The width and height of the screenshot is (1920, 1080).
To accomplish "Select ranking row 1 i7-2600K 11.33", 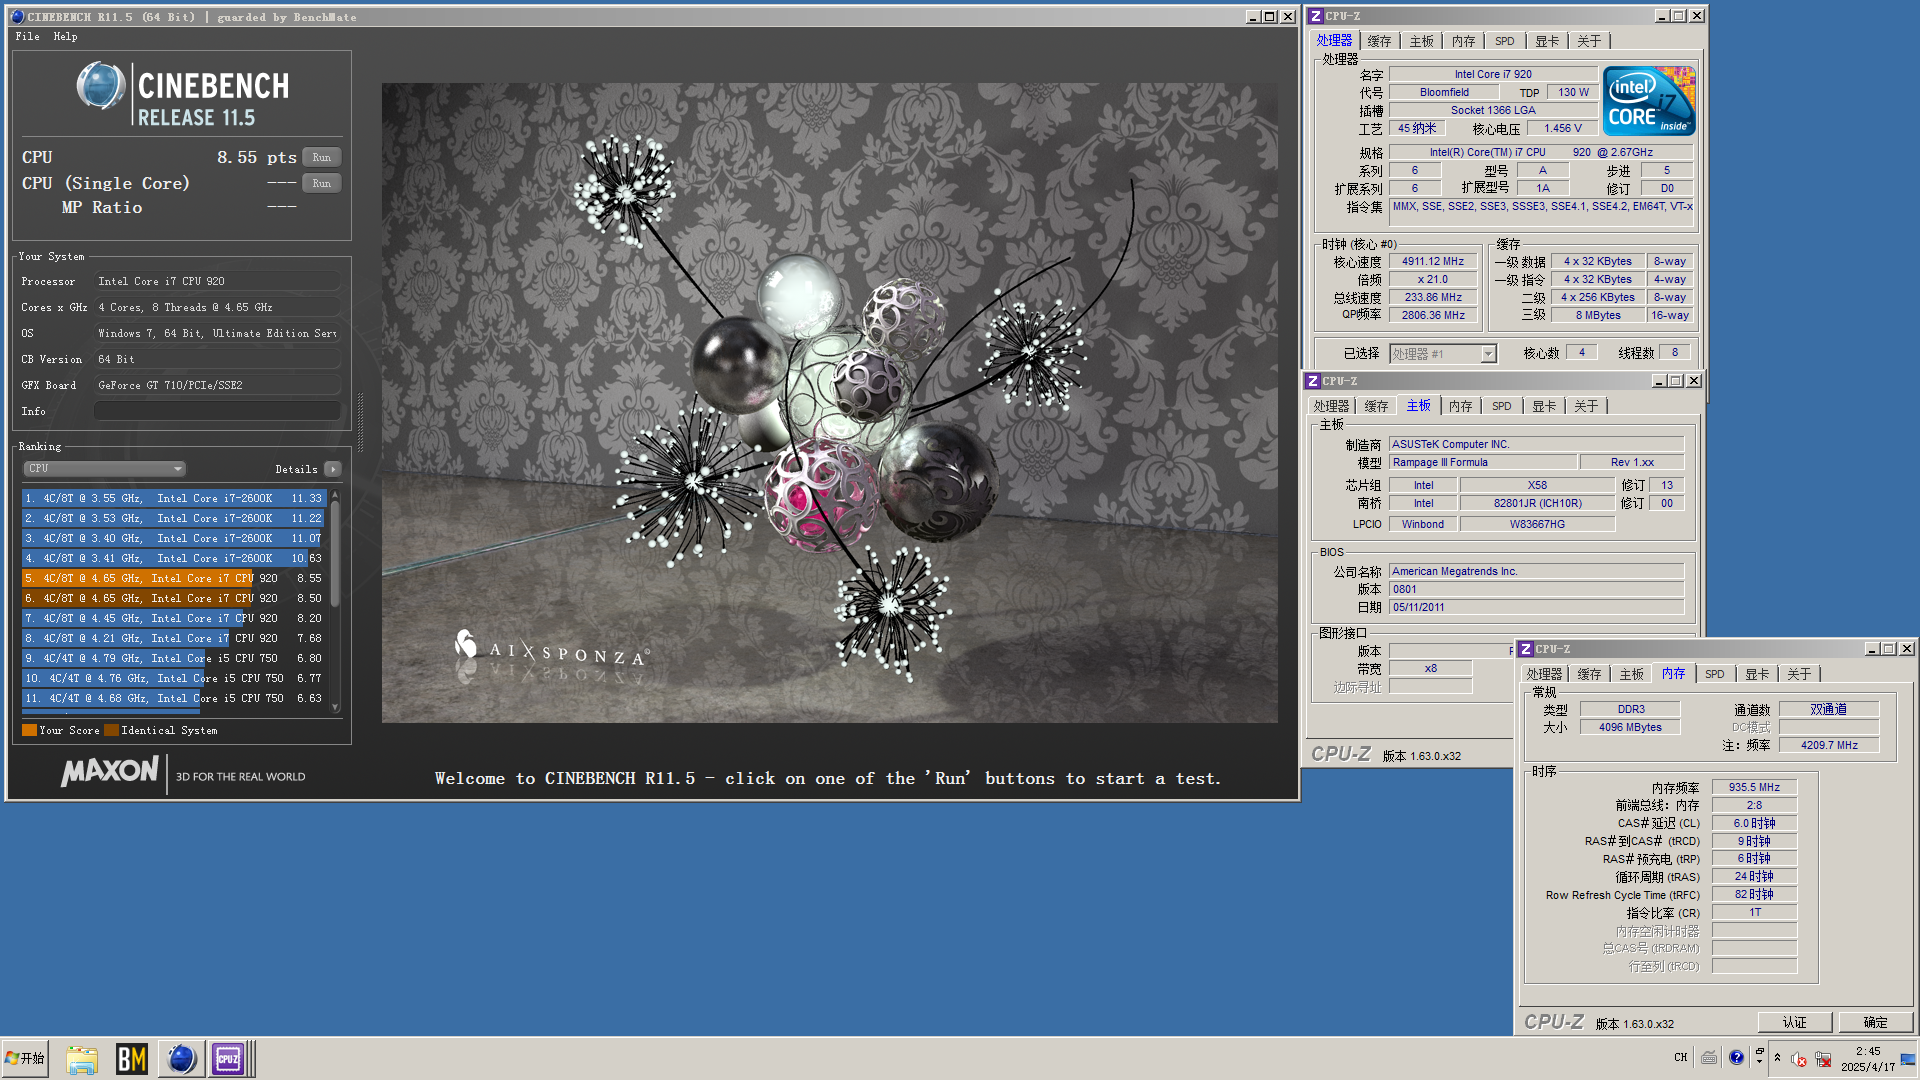I will click(x=174, y=498).
